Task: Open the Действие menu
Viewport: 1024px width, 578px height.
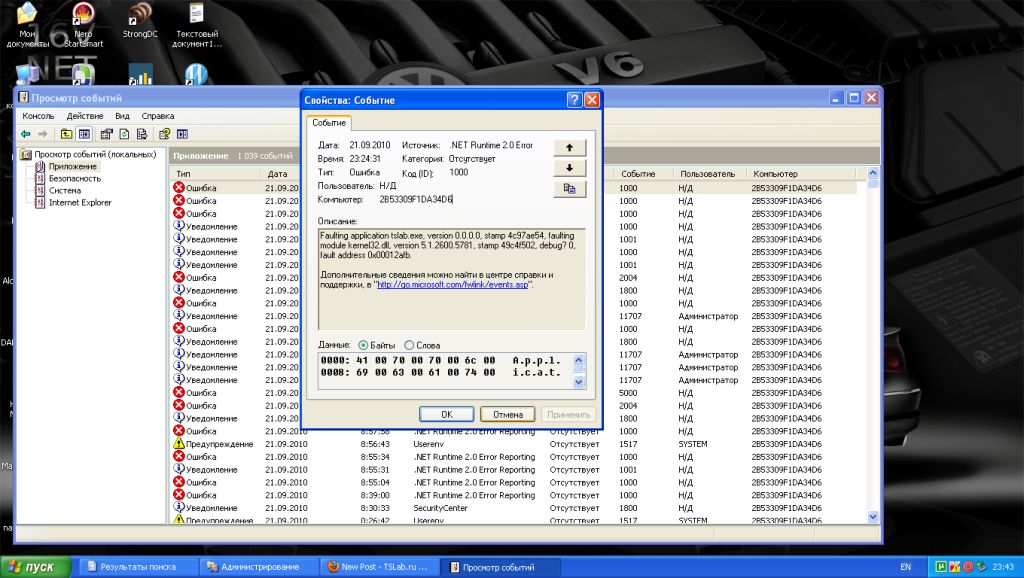Action: point(85,116)
